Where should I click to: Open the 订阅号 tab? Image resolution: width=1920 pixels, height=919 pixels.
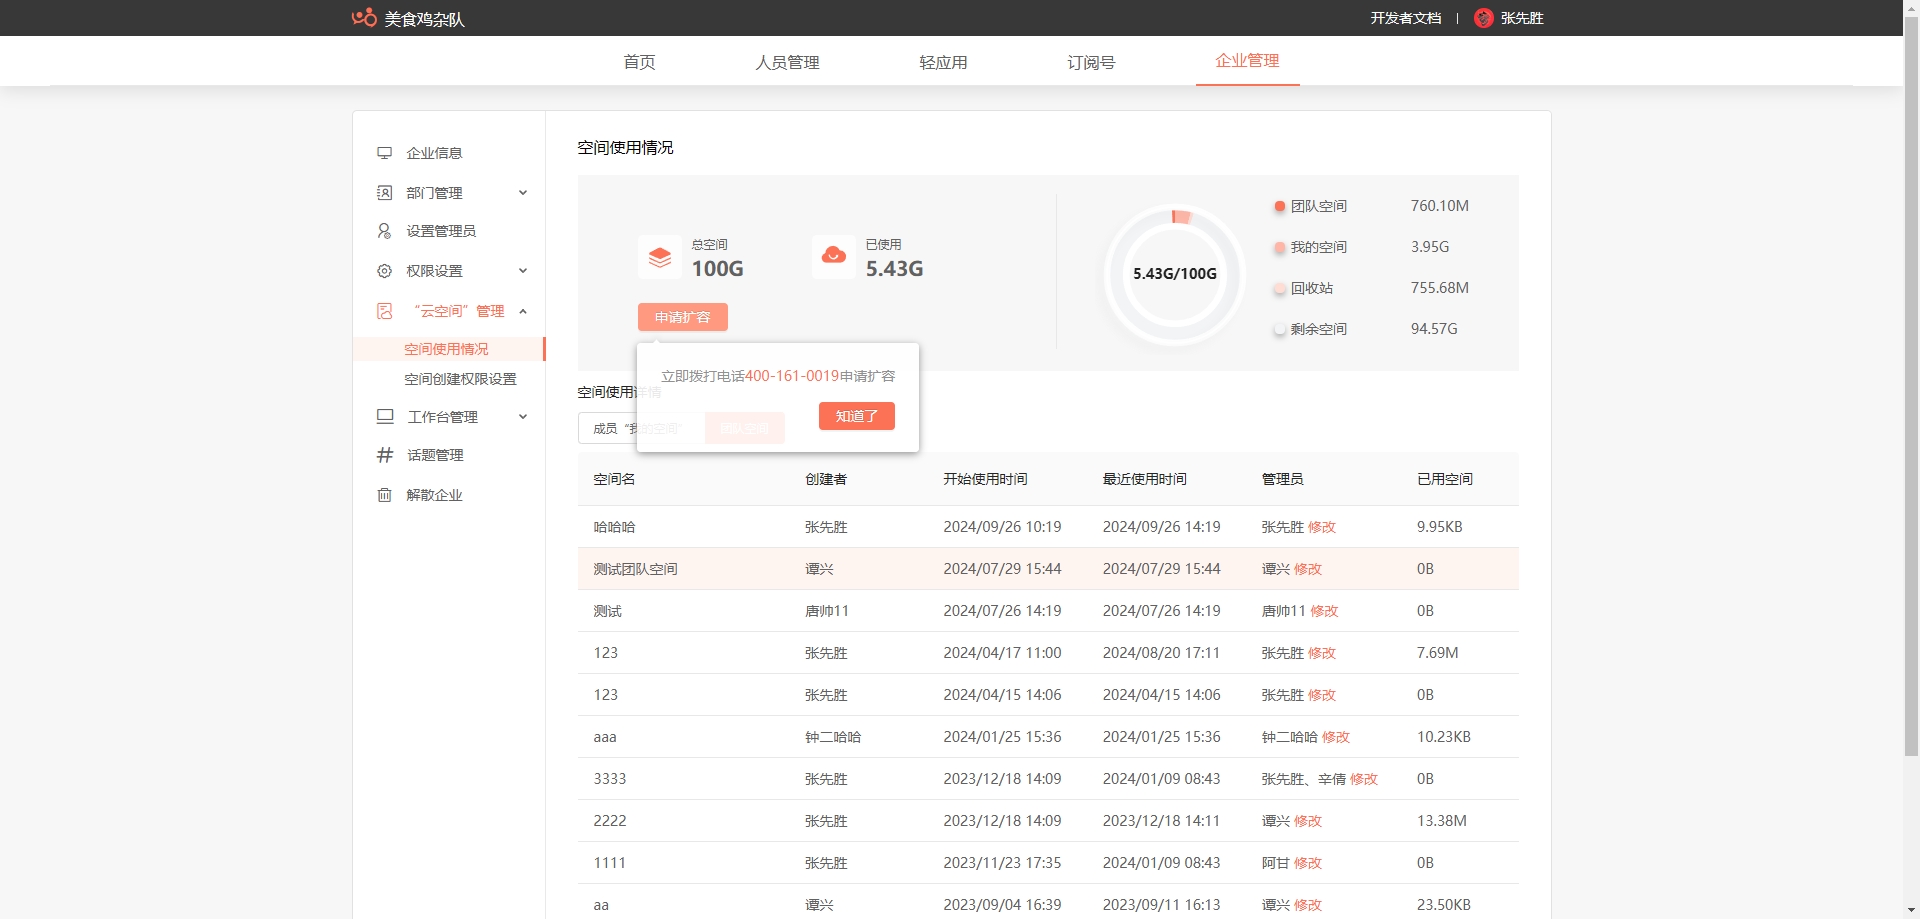[x=1091, y=62]
